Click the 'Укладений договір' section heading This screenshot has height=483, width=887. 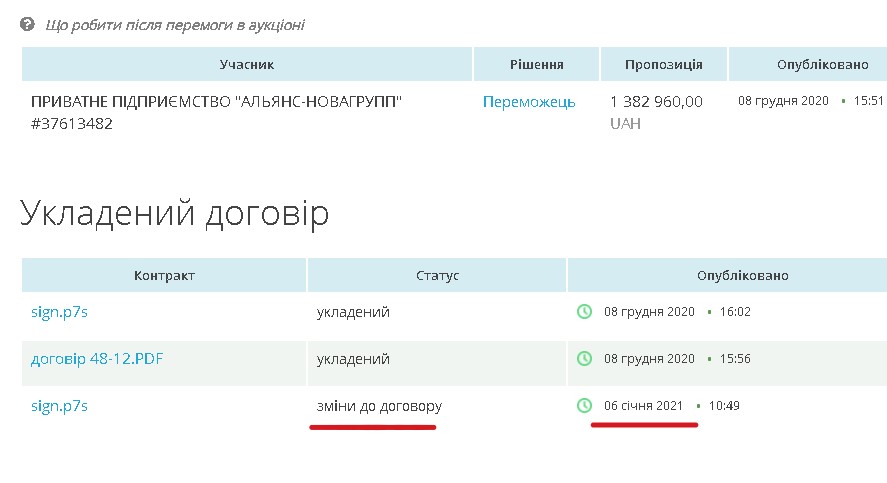(174, 213)
